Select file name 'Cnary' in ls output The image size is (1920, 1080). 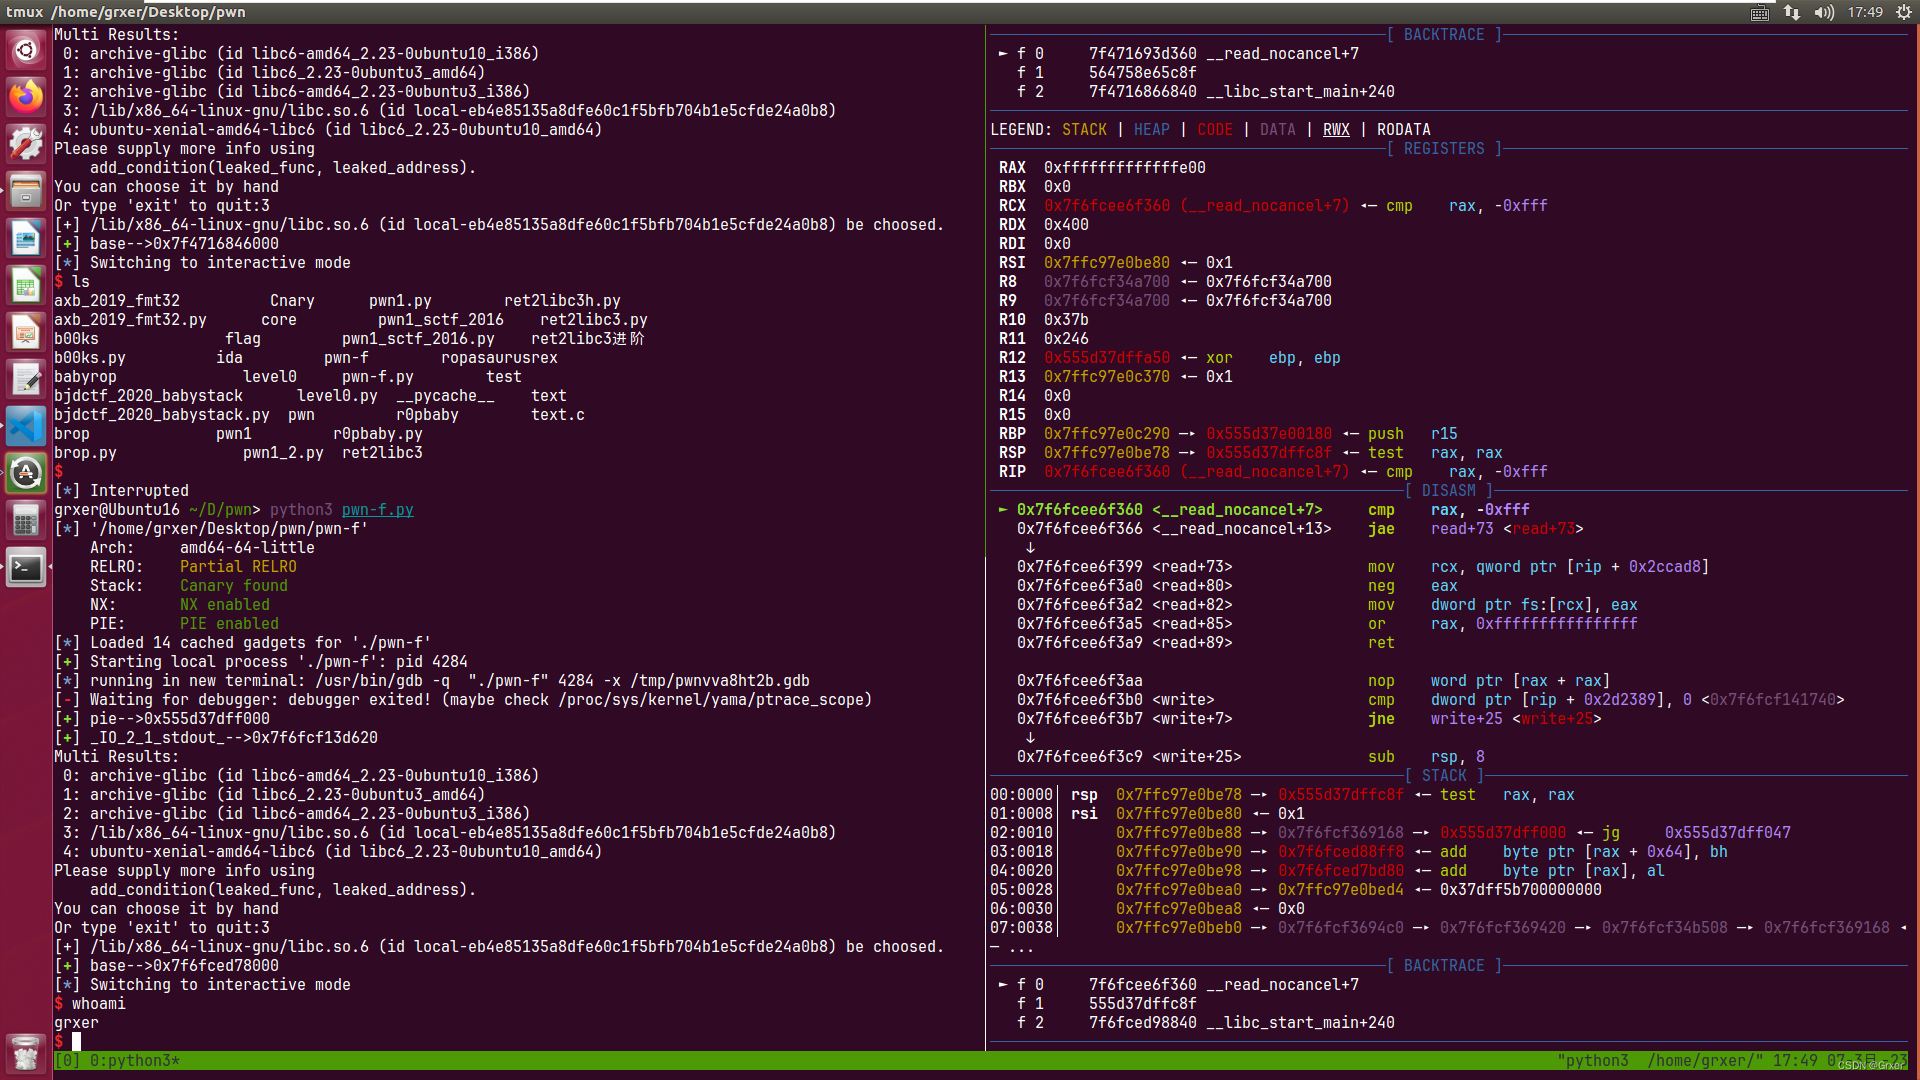click(x=292, y=300)
